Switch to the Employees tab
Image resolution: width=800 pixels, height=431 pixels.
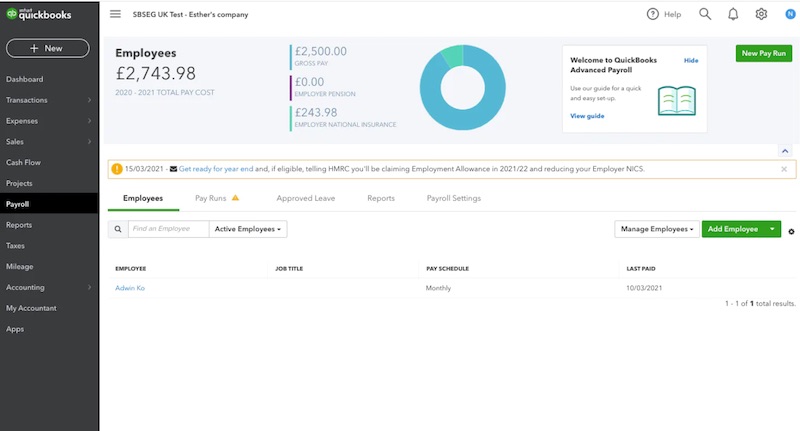point(143,198)
